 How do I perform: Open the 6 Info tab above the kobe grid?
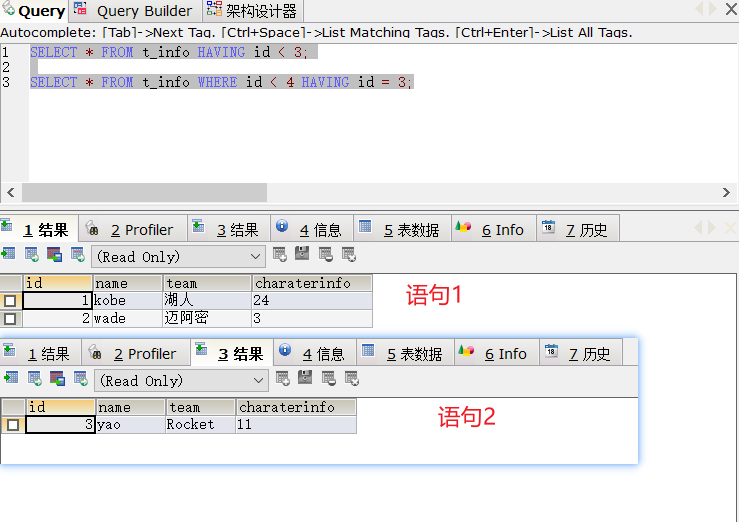coord(493,229)
